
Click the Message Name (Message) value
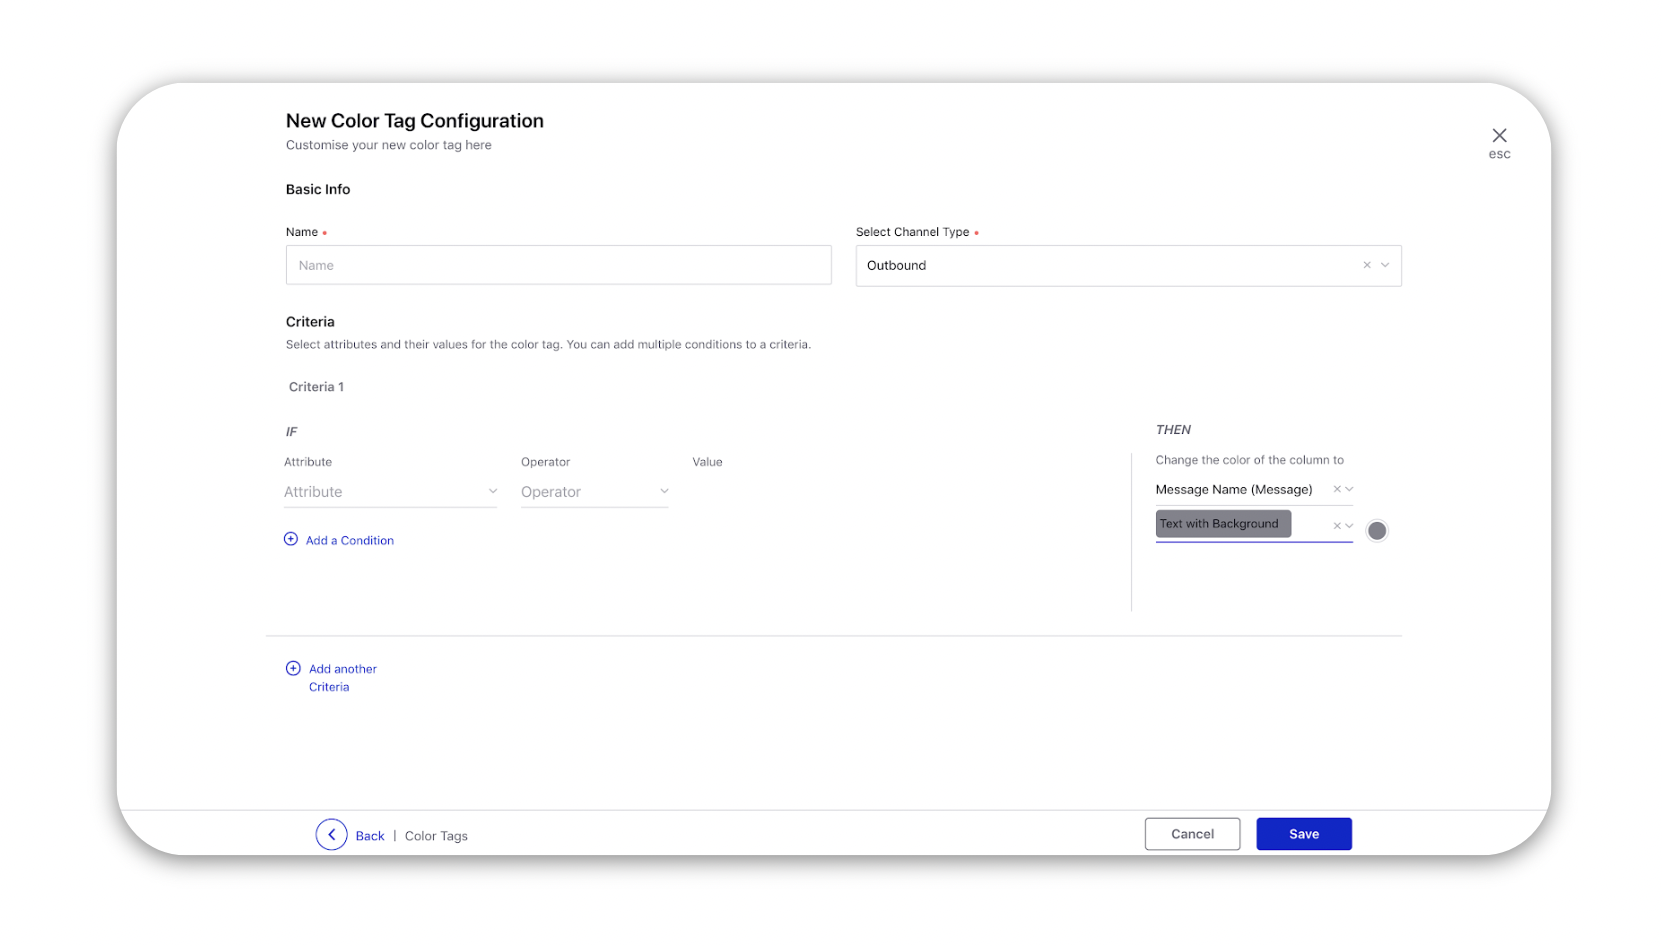(1234, 489)
